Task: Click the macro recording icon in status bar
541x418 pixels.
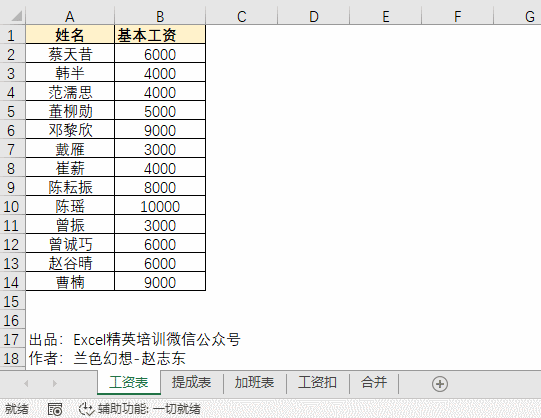Action: click(55, 409)
